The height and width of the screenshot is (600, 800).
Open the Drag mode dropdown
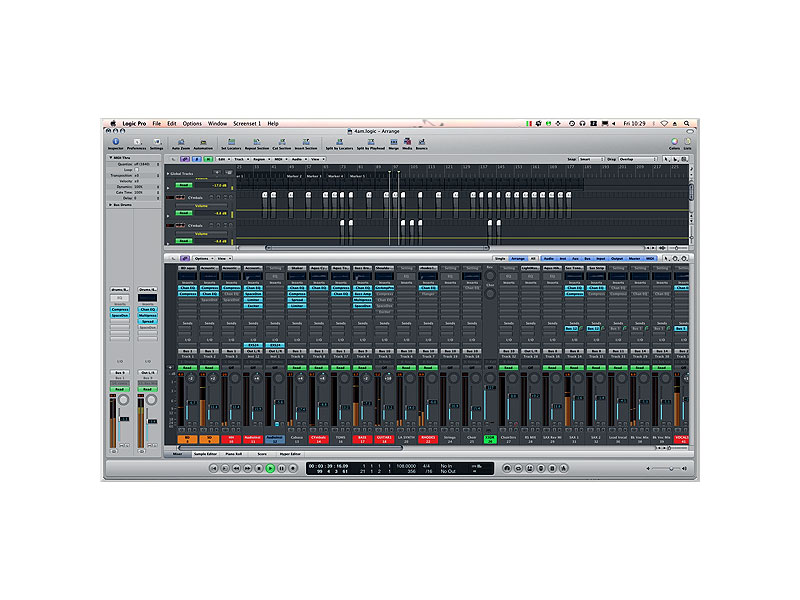(637, 159)
